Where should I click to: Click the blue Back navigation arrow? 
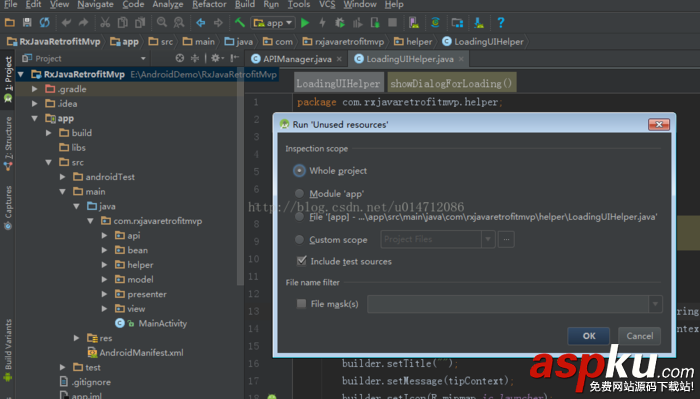200,22
